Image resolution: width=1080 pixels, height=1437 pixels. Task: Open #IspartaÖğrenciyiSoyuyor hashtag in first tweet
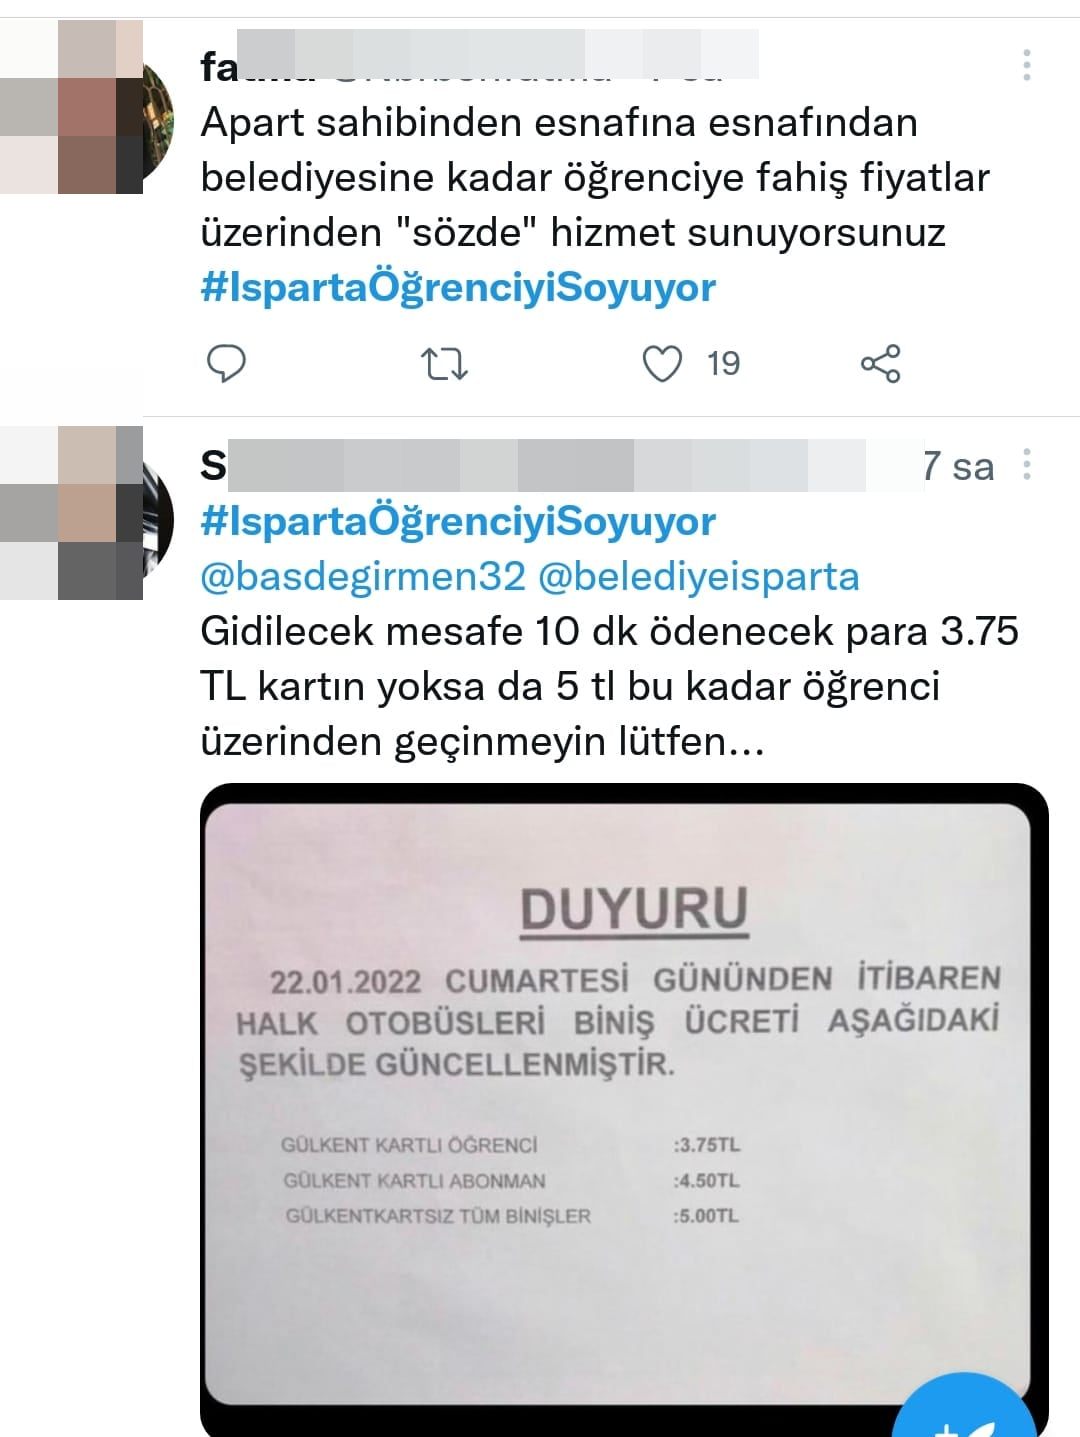459,287
